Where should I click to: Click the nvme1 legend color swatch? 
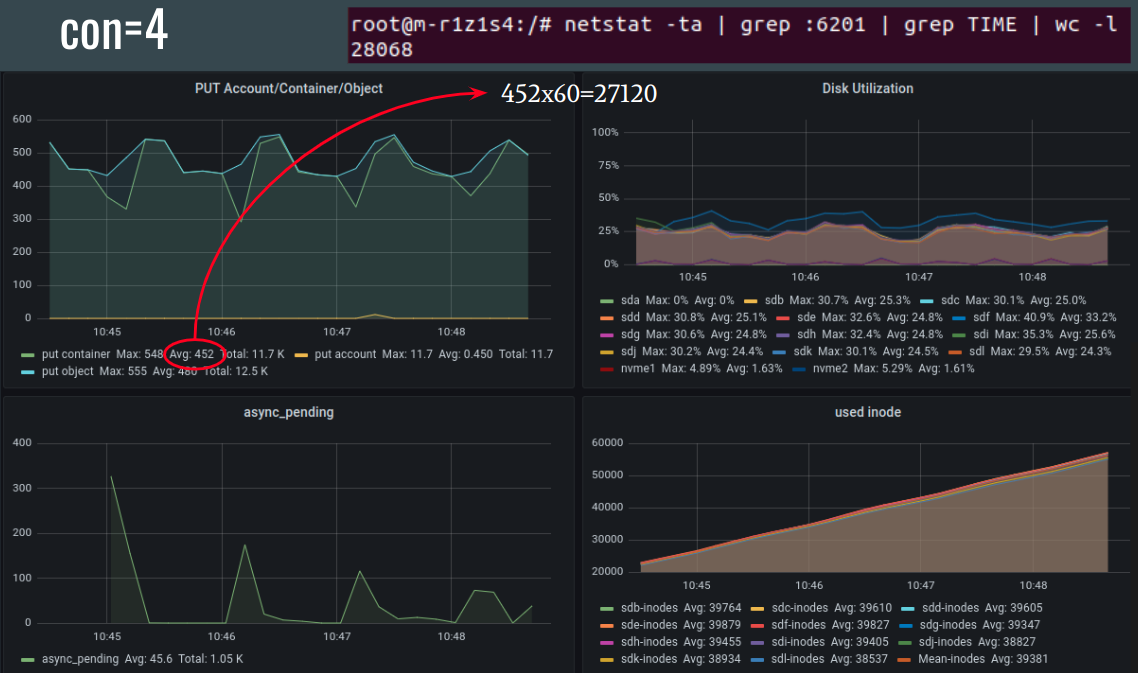click(607, 368)
